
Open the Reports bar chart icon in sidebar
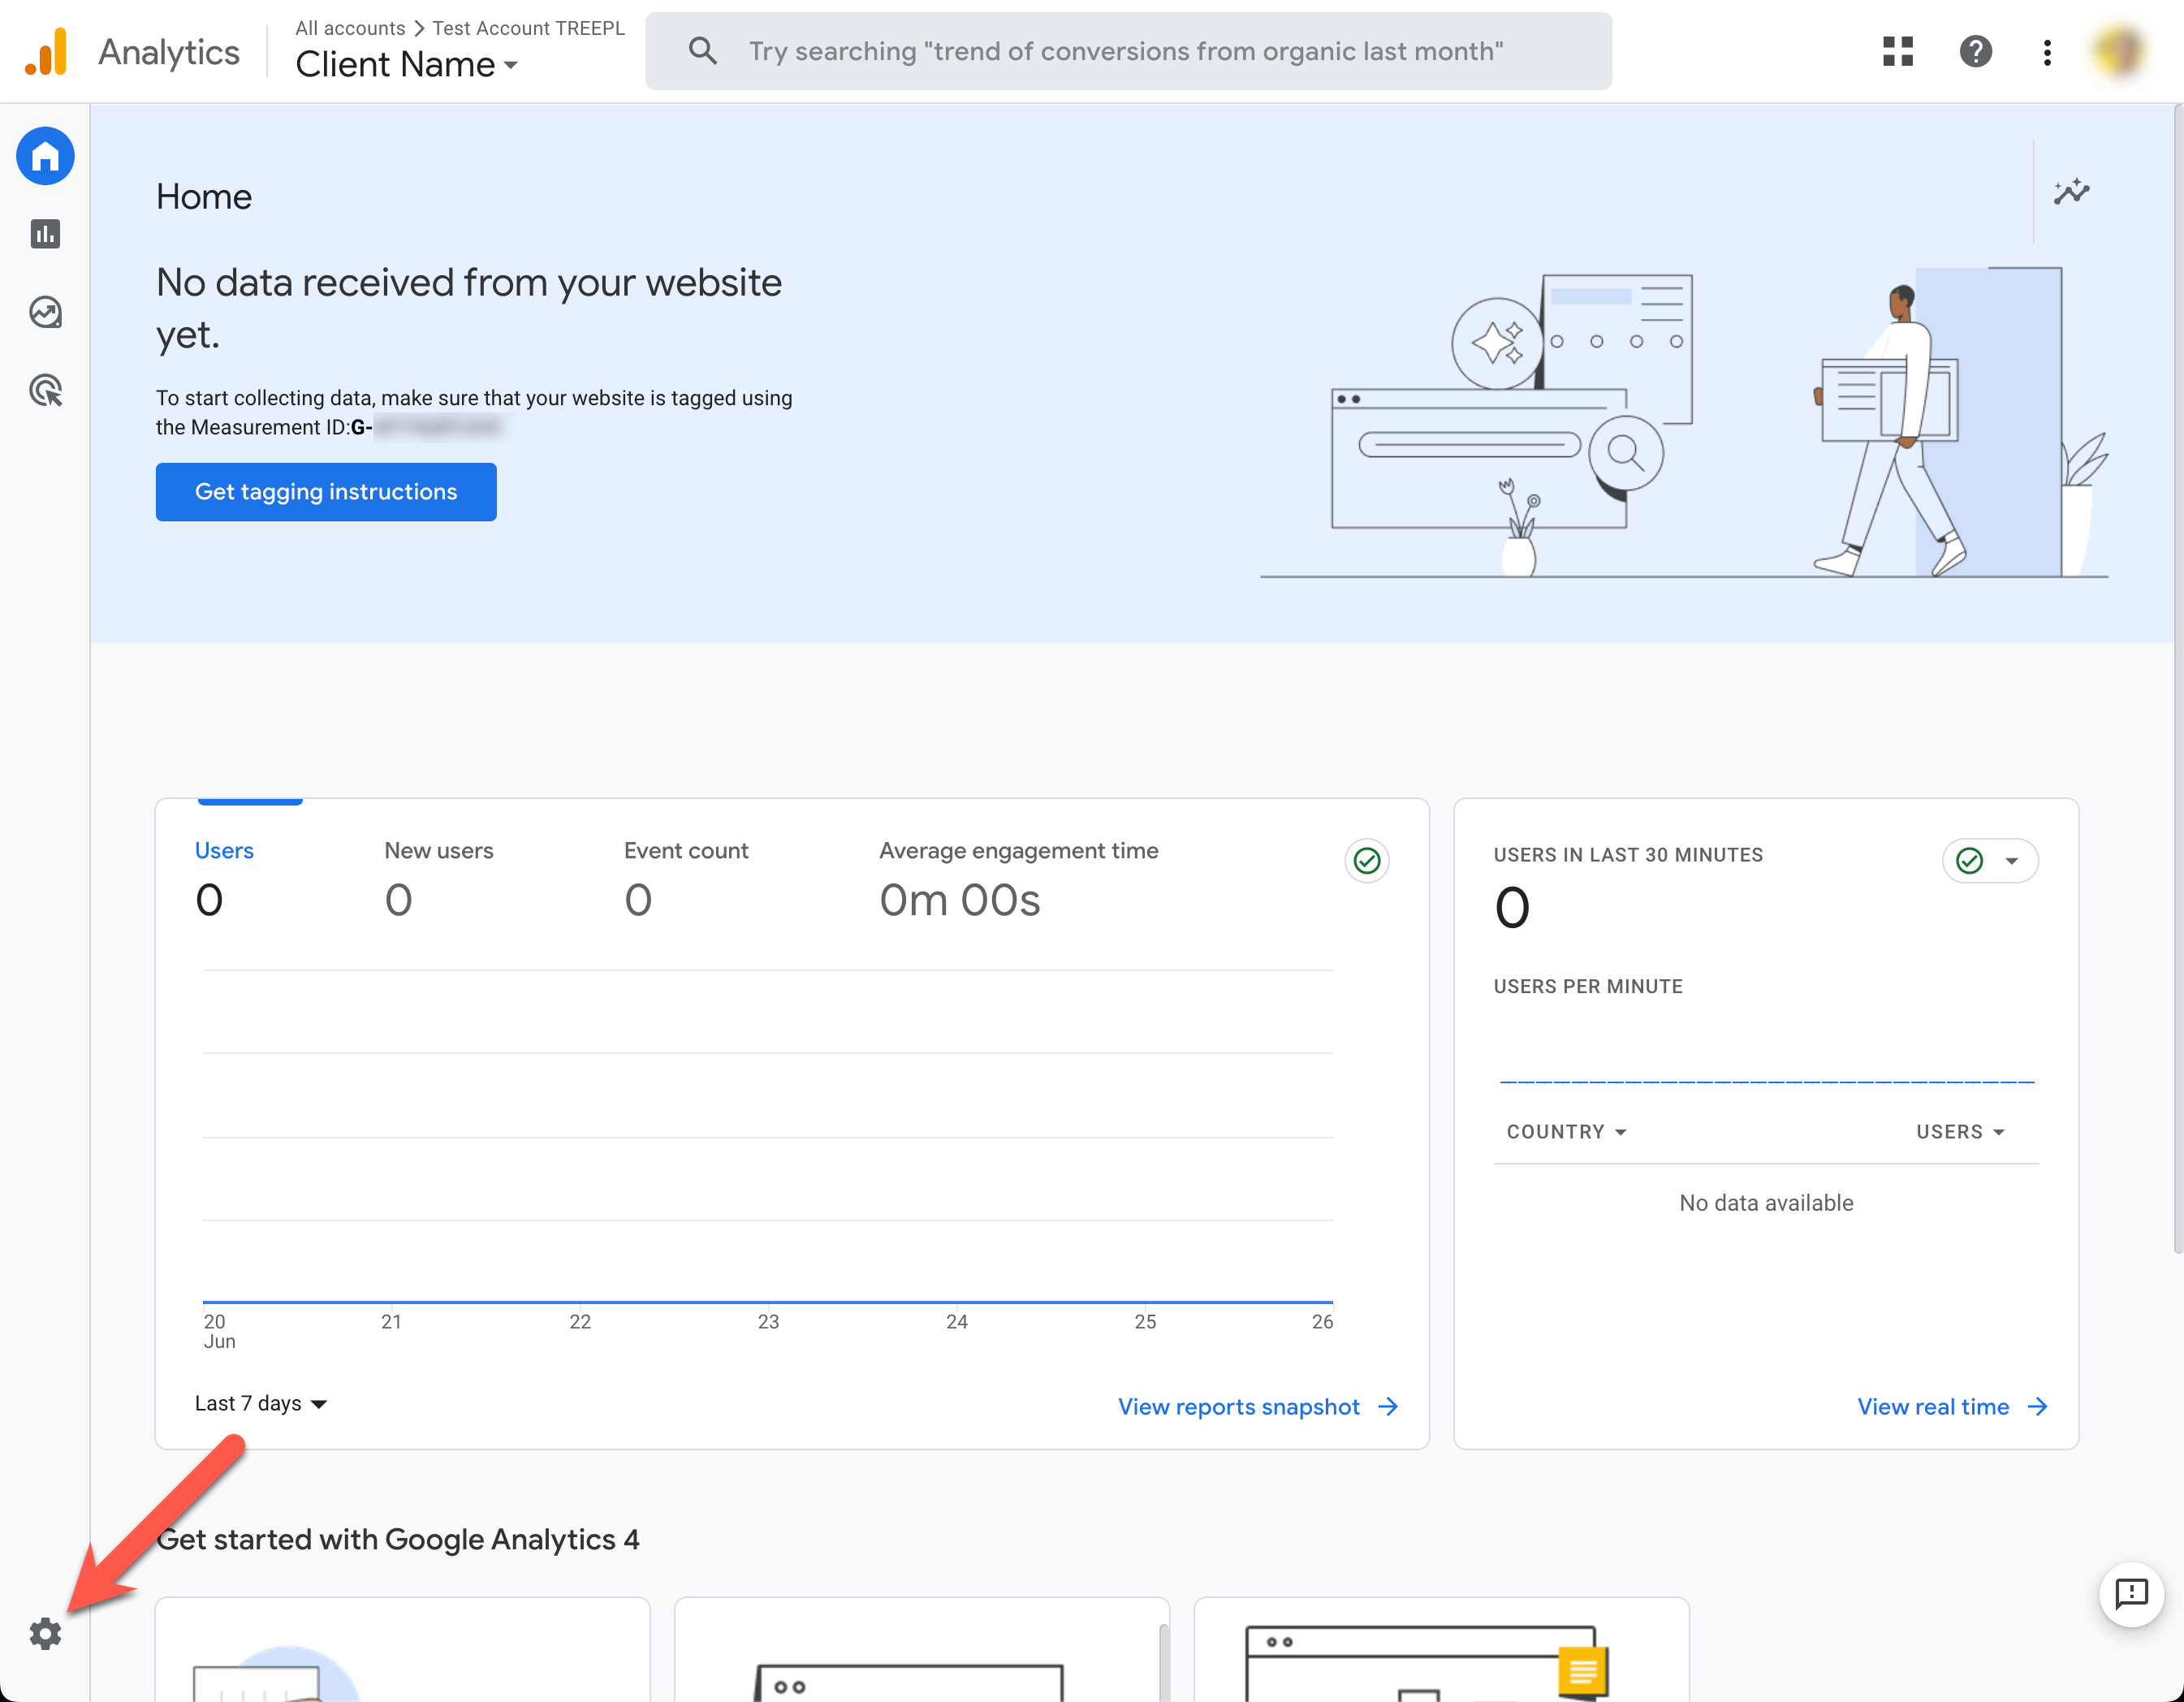pos(45,234)
